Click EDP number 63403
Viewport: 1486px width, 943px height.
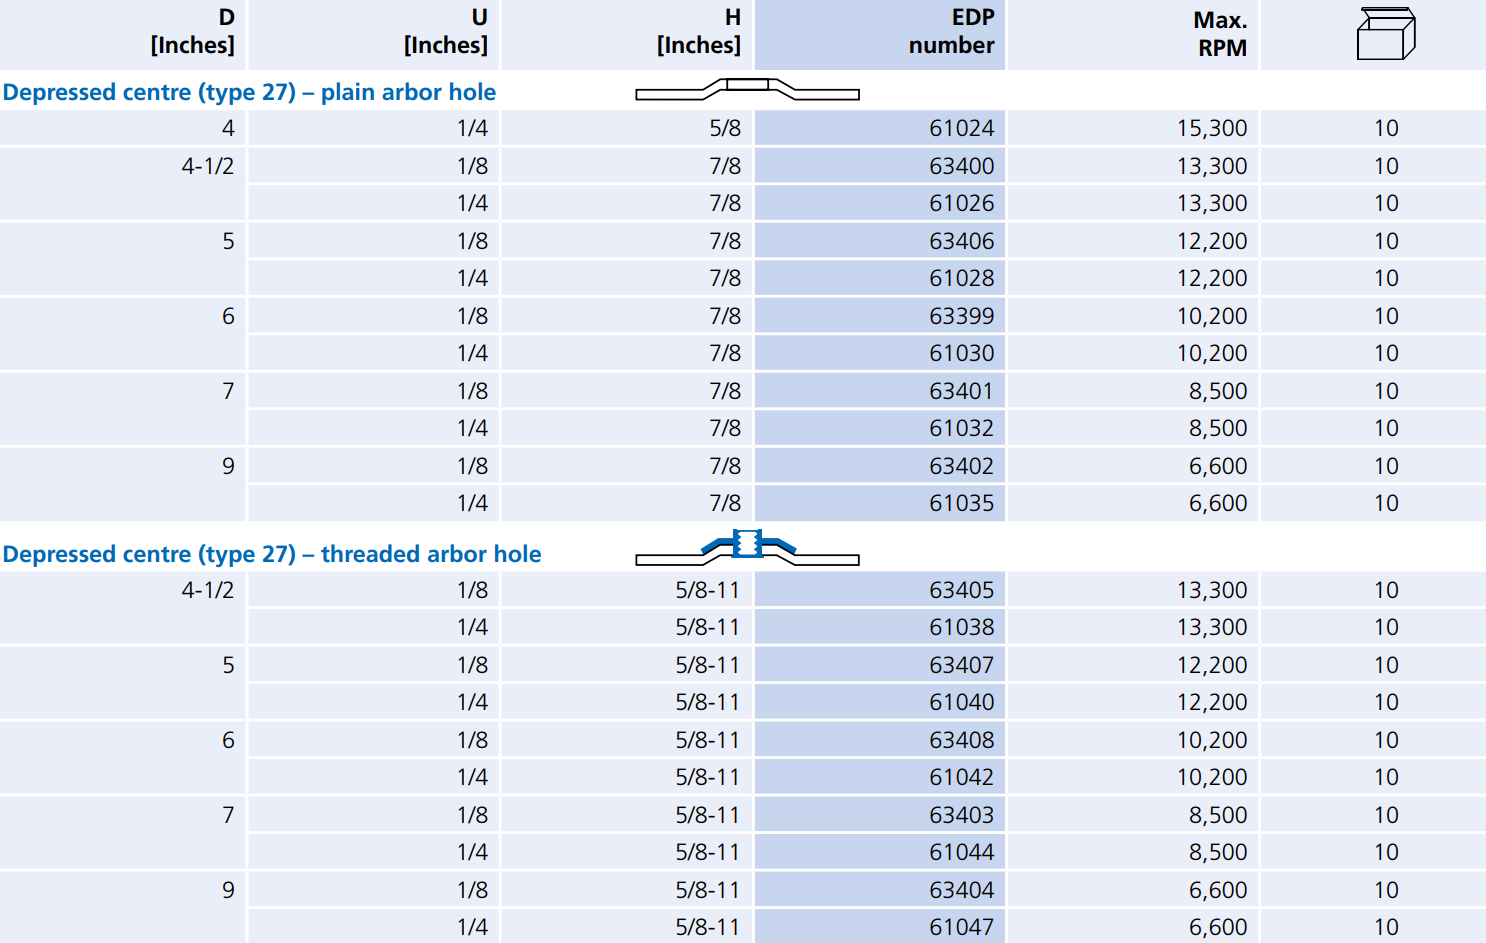click(961, 815)
